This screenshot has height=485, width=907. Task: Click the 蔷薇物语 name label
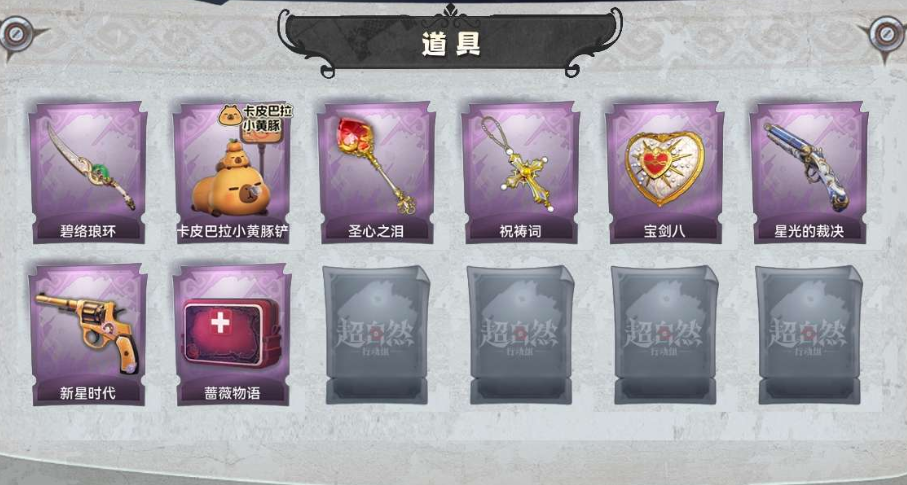coord(232,394)
